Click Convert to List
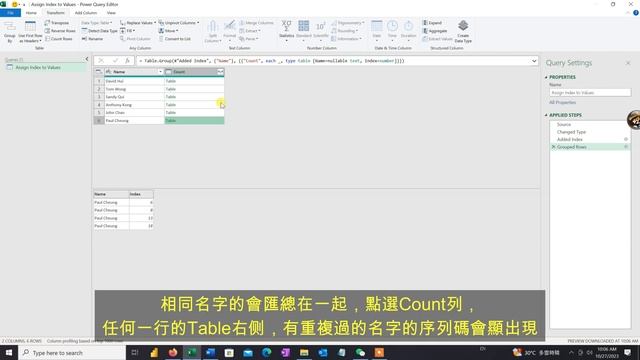The image size is (640, 360). click(175, 39)
